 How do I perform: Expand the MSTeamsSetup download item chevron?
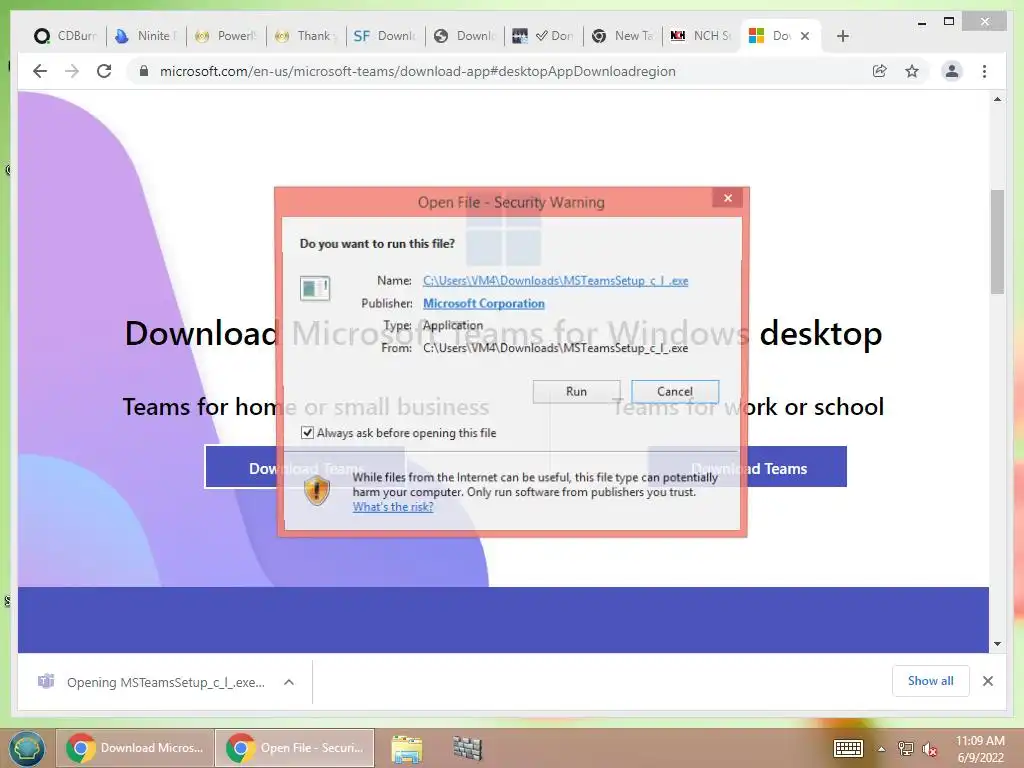click(x=289, y=682)
